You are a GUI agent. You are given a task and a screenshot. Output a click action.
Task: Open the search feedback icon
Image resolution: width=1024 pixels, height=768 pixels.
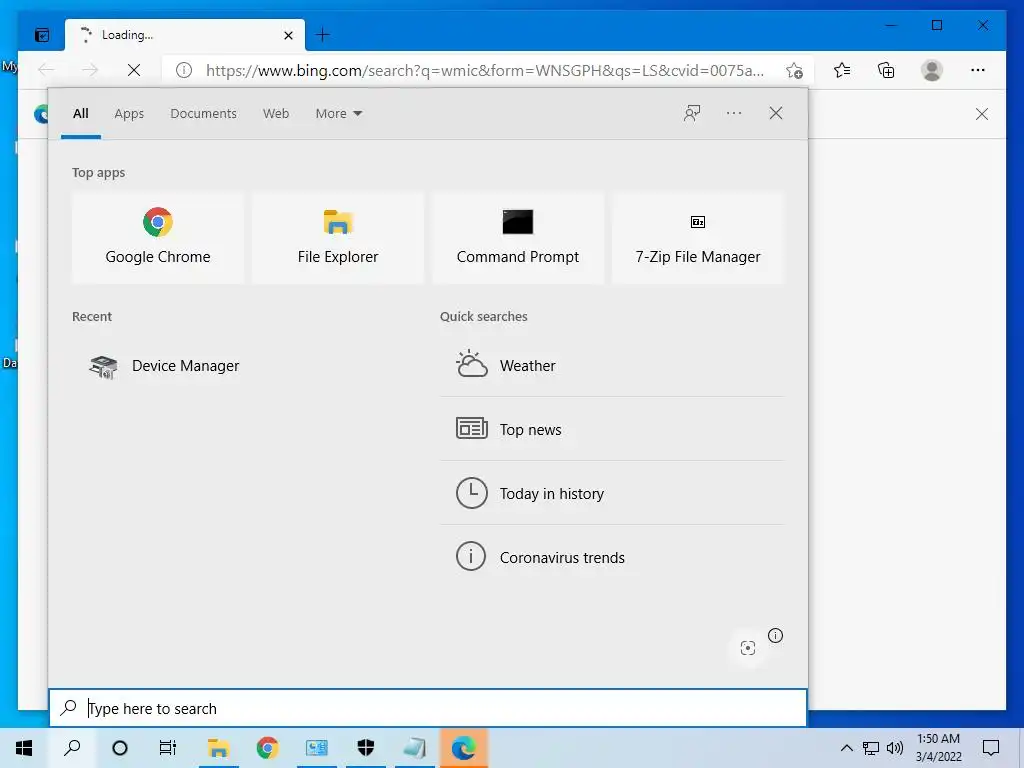(692, 113)
